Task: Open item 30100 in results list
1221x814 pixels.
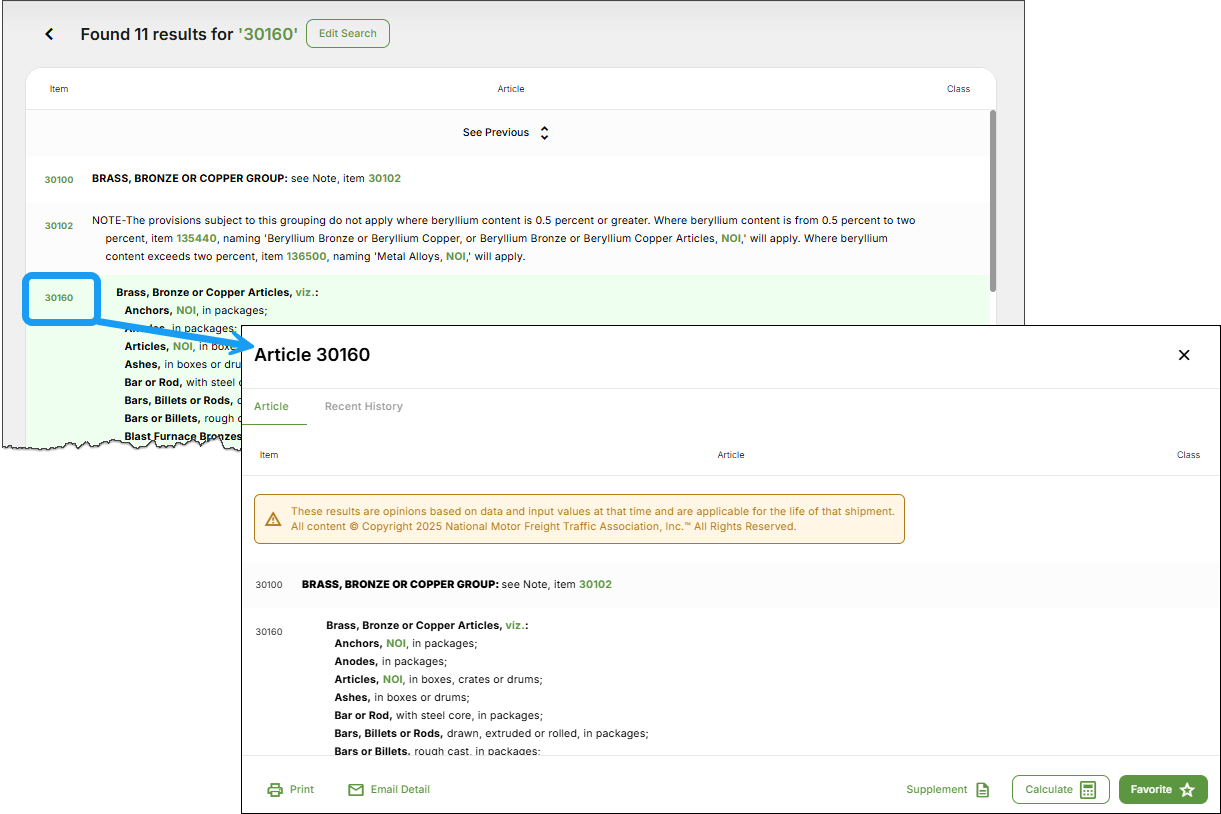Action: click(59, 180)
